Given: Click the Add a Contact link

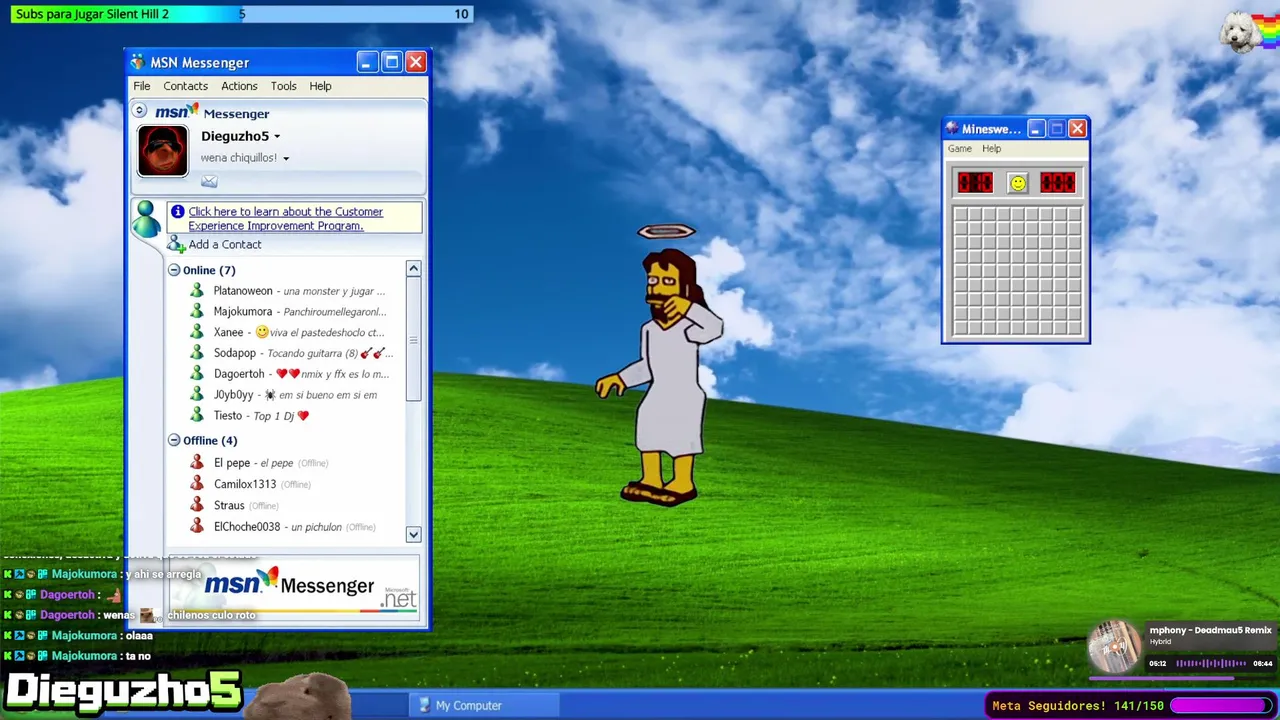Looking at the screenshot, I should click(x=225, y=245).
